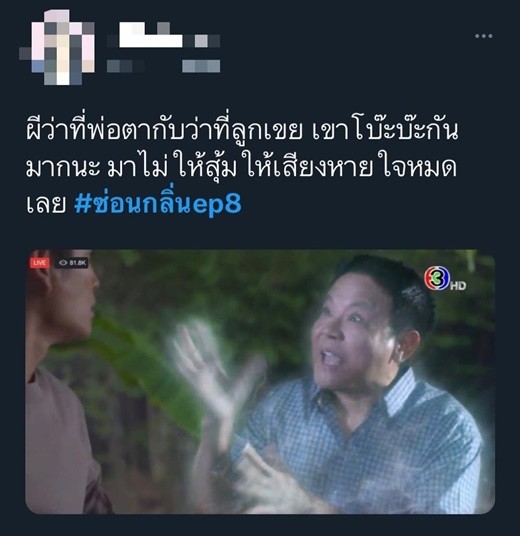Open the three-dot more options menu

click(x=483, y=36)
